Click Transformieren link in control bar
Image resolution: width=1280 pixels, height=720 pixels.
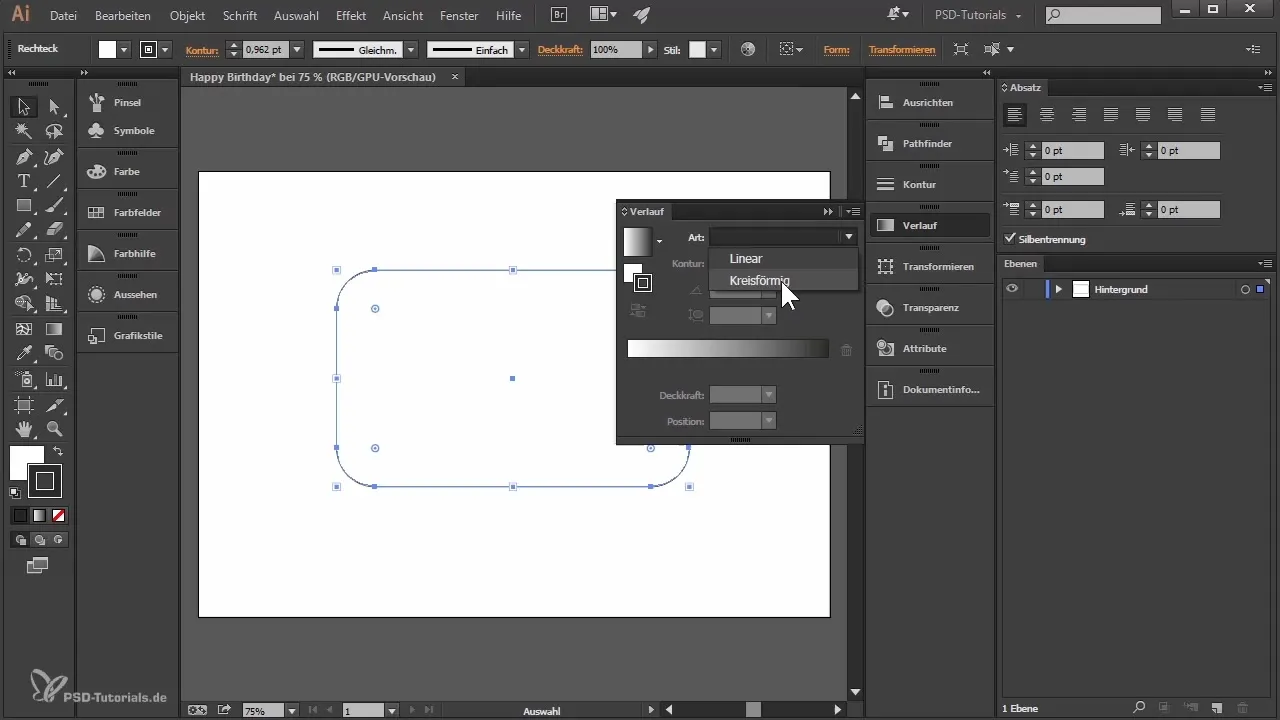coord(902,49)
